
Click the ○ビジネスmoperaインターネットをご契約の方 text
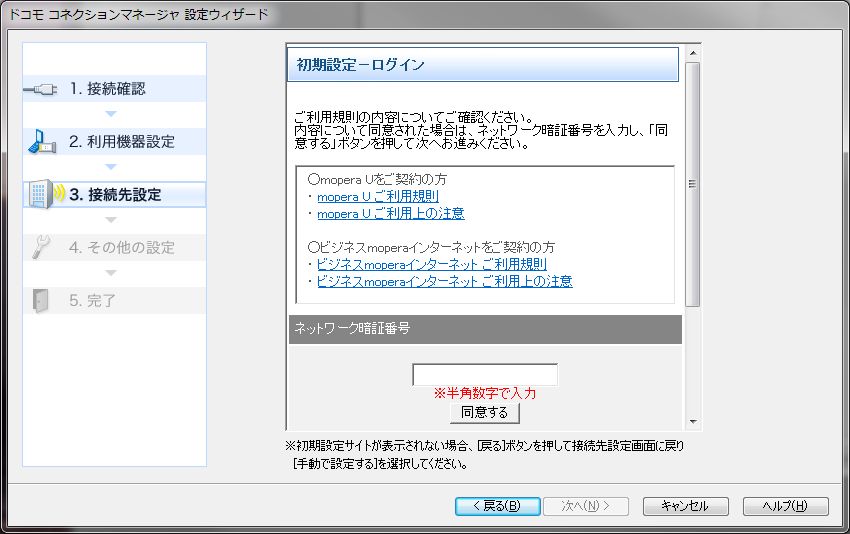[x=431, y=247]
